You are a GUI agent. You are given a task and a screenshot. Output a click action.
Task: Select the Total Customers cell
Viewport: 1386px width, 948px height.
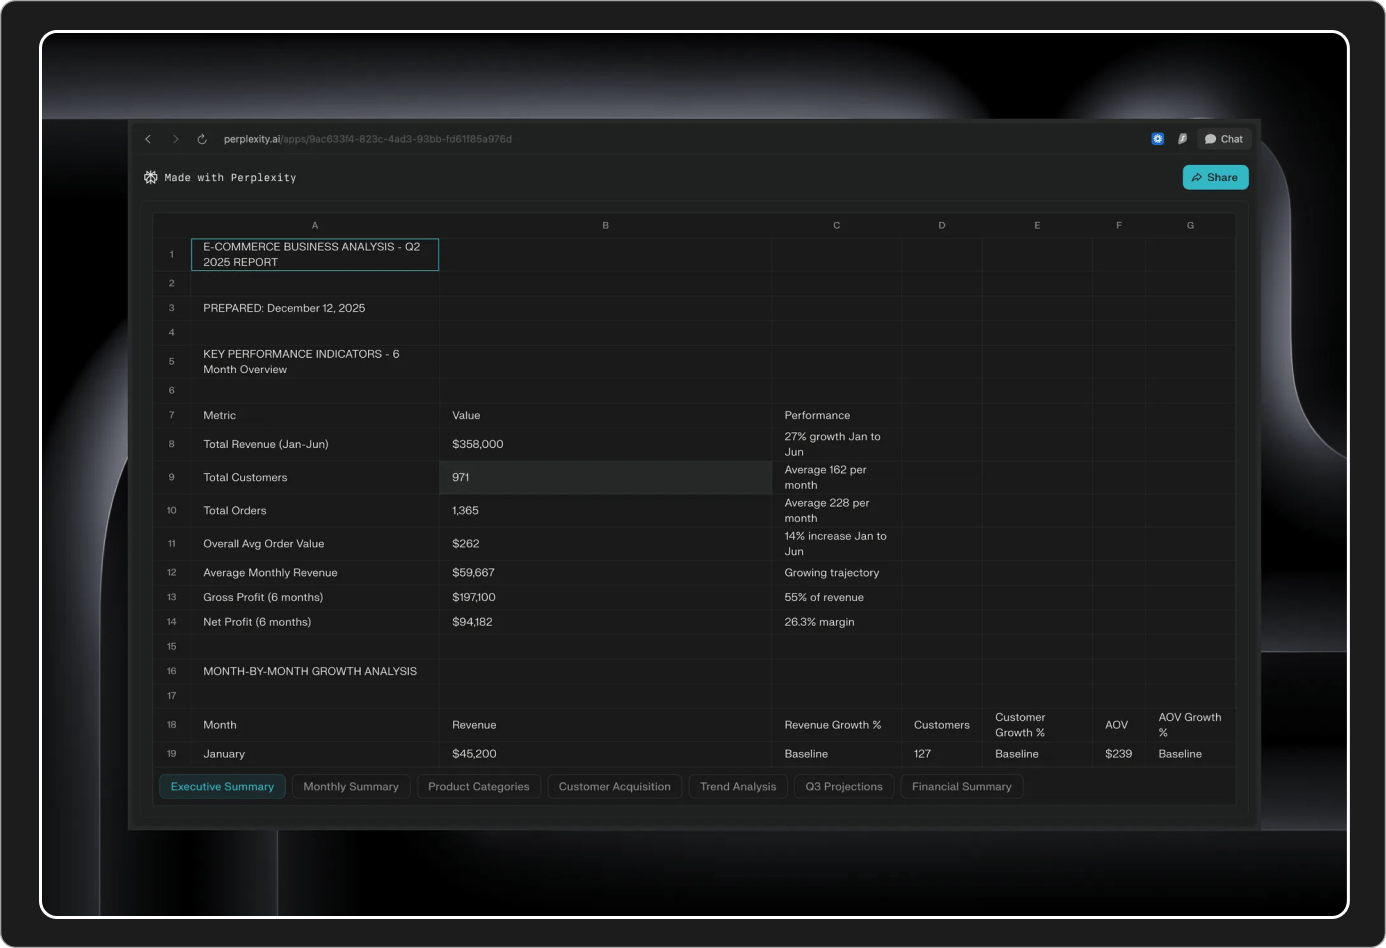coord(315,477)
